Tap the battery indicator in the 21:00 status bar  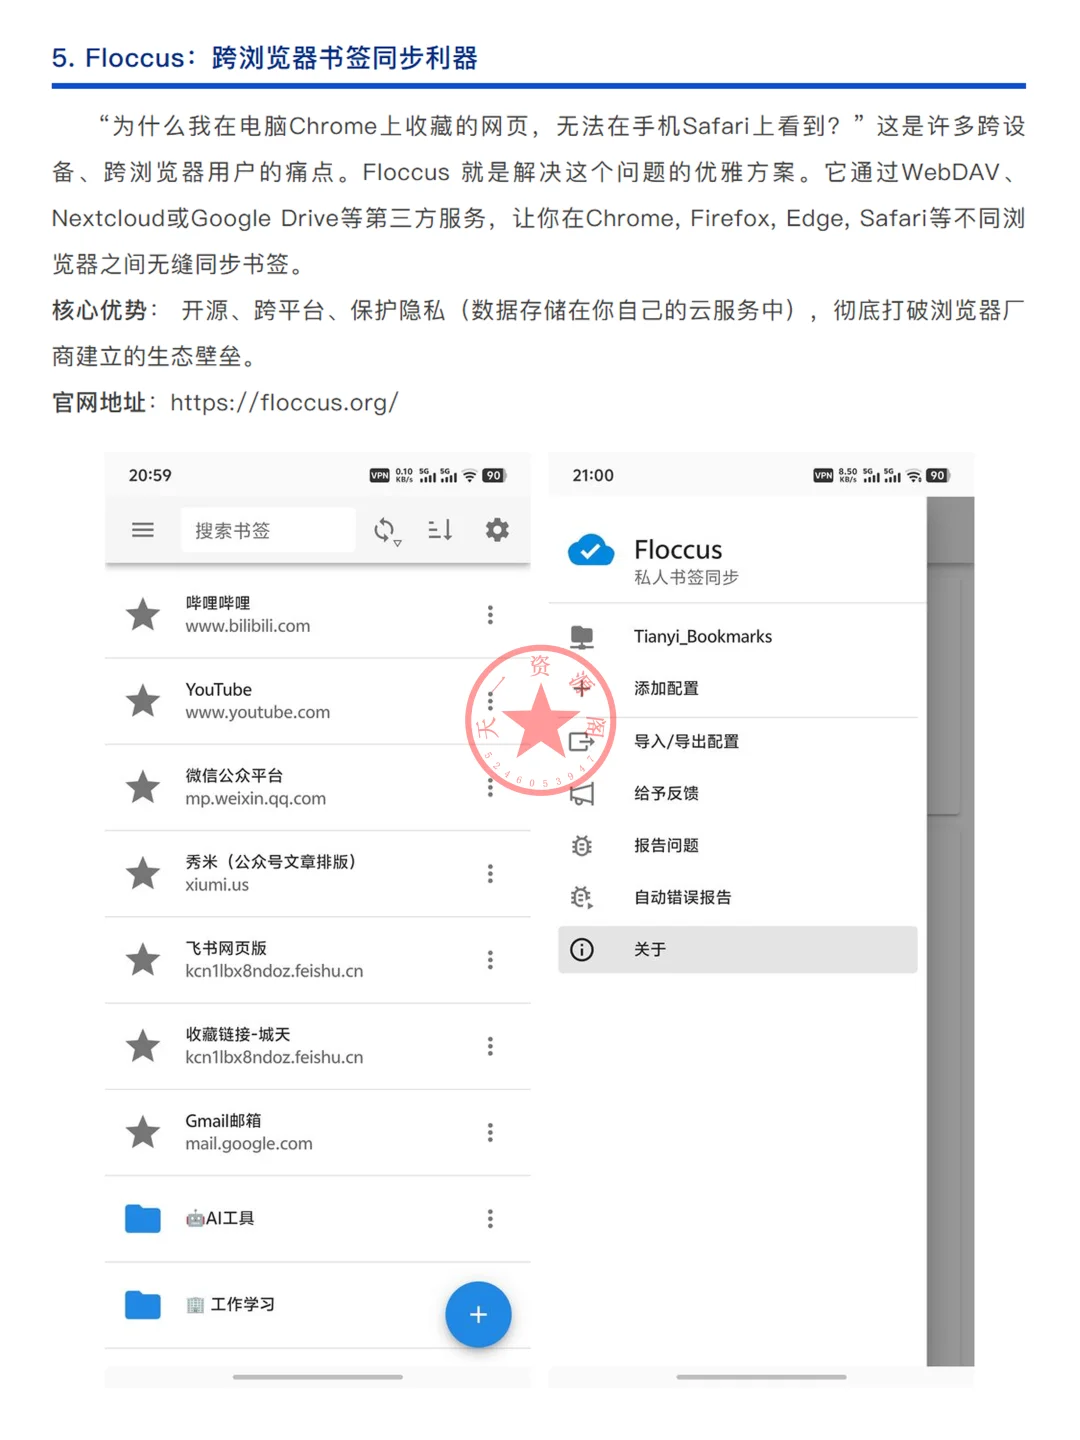click(937, 475)
